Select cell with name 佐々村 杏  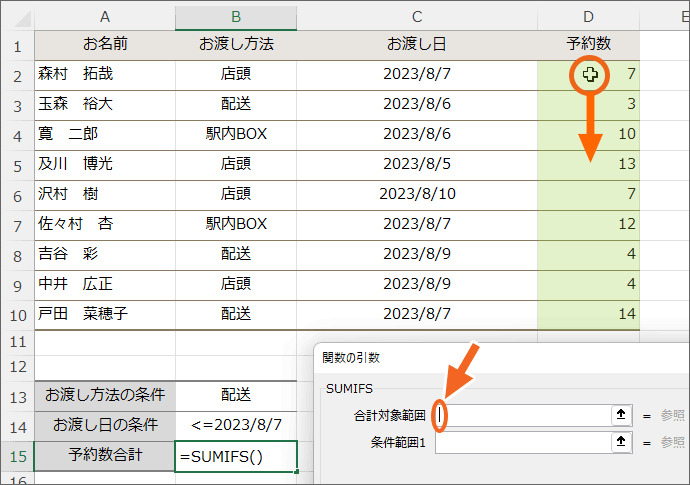click(105, 224)
